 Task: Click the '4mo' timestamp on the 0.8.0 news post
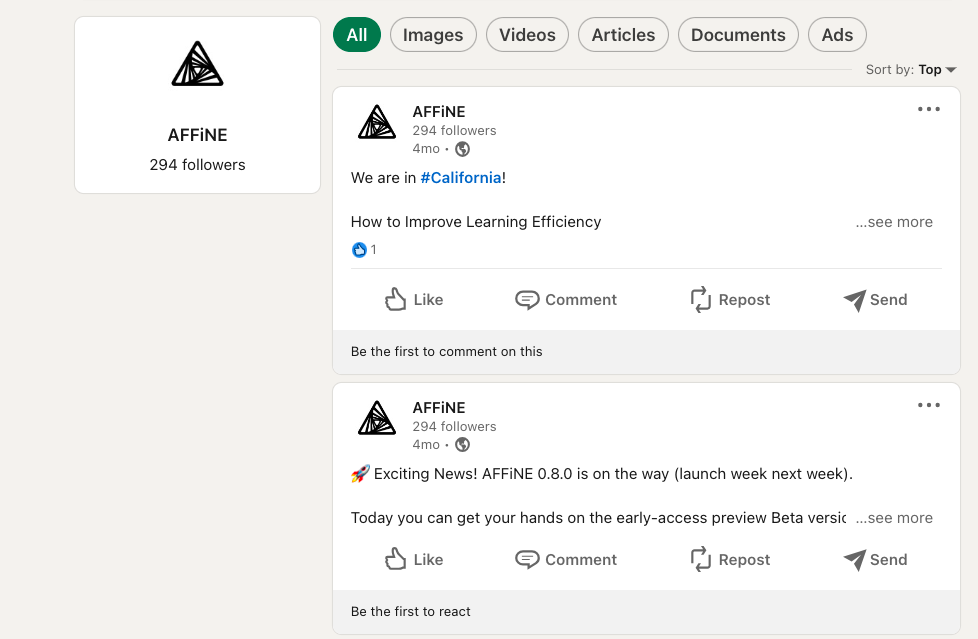click(x=426, y=444)
